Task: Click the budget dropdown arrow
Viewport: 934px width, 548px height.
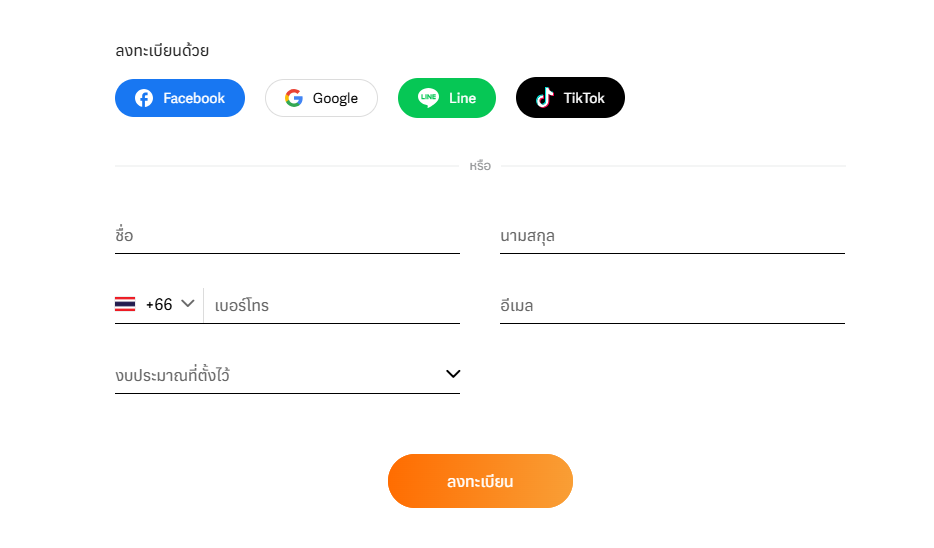Action: pos(453,374)
